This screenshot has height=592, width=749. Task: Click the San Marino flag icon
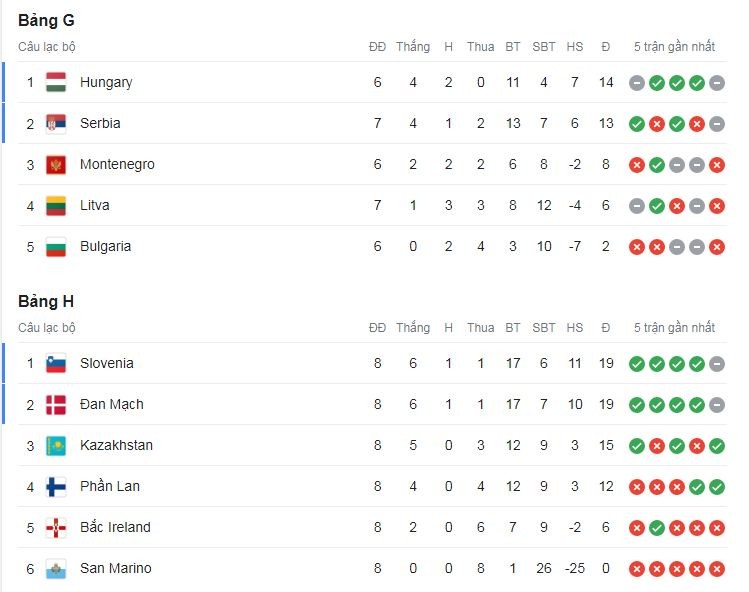point(56,568)
